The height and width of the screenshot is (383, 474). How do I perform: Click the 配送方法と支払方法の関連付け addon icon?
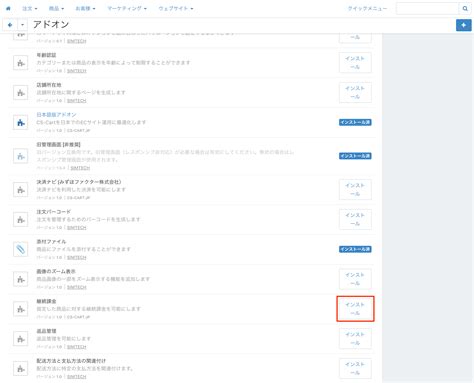pyautogui.click(x=21, y=369)
